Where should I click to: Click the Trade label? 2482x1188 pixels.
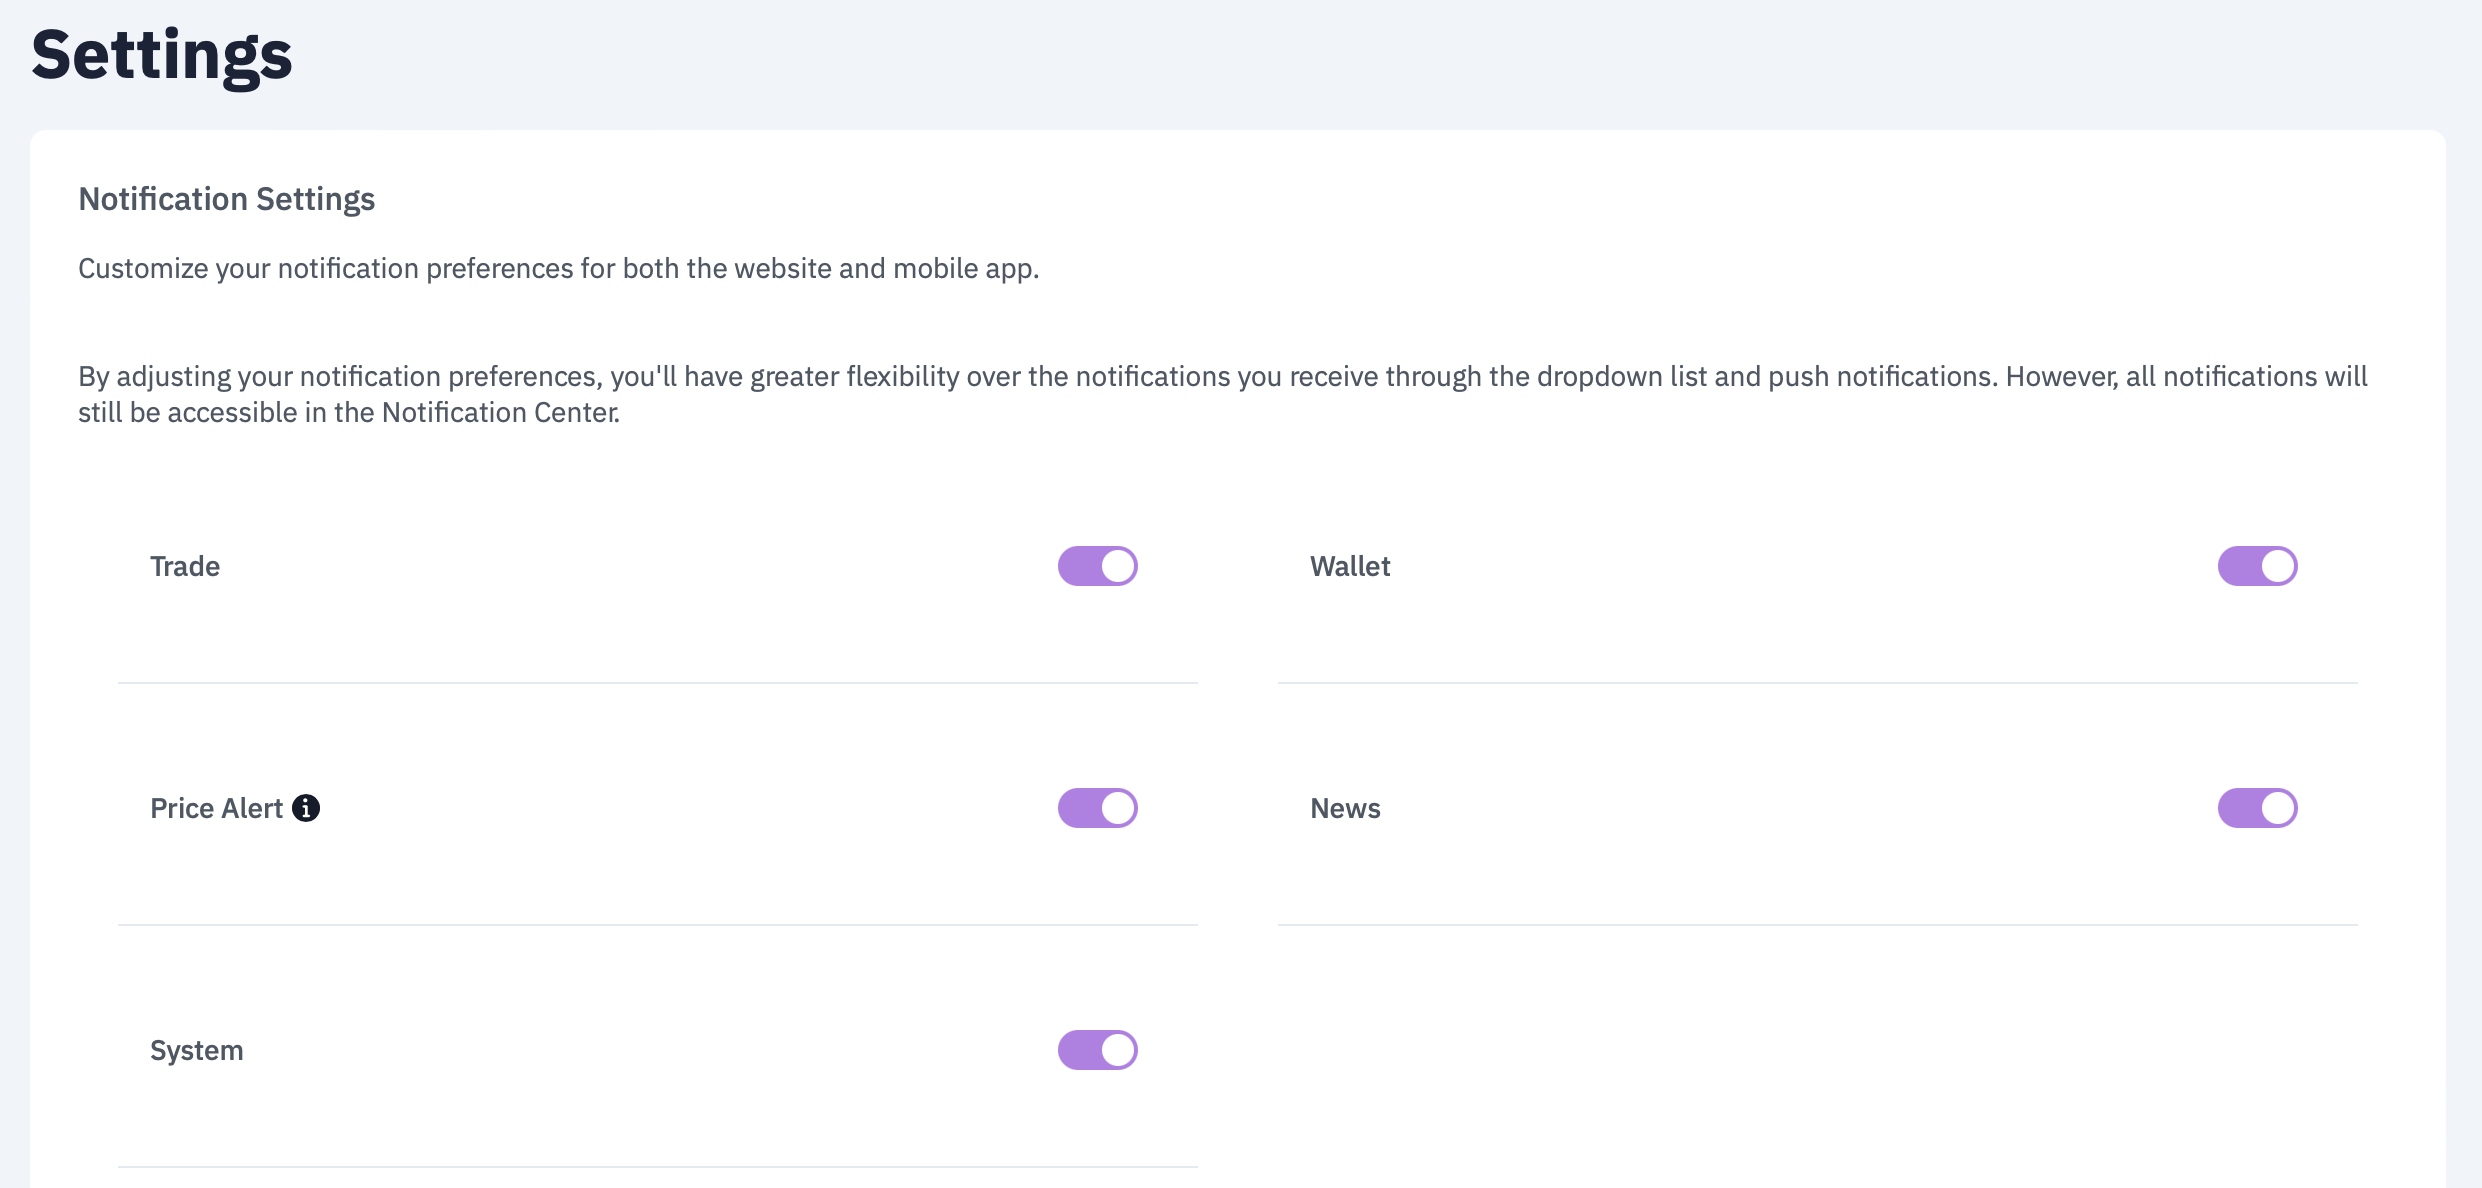tap(185, 566)
